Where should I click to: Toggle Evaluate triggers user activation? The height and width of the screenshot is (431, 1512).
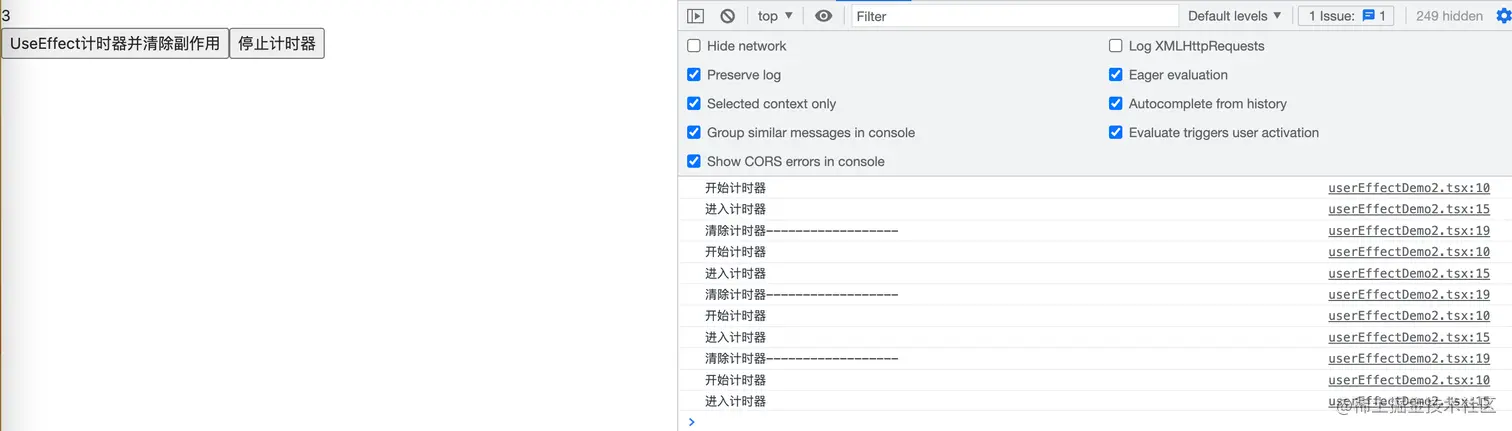1116,133
